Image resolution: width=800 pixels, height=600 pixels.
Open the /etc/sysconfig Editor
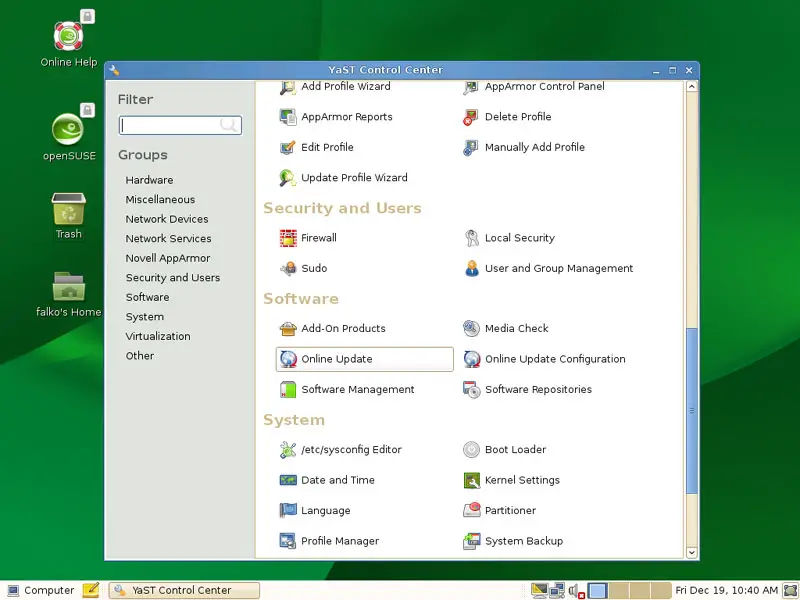click(340, 450)
